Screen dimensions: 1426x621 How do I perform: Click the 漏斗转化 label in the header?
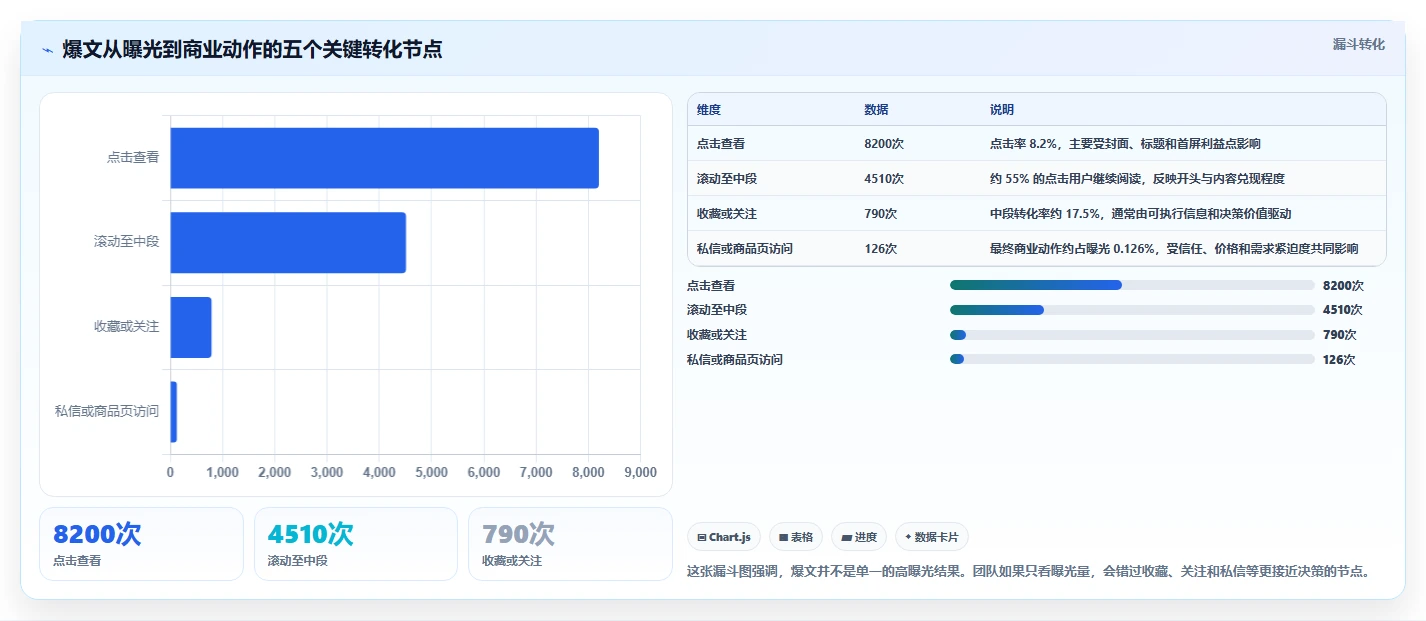[1358, 44]
